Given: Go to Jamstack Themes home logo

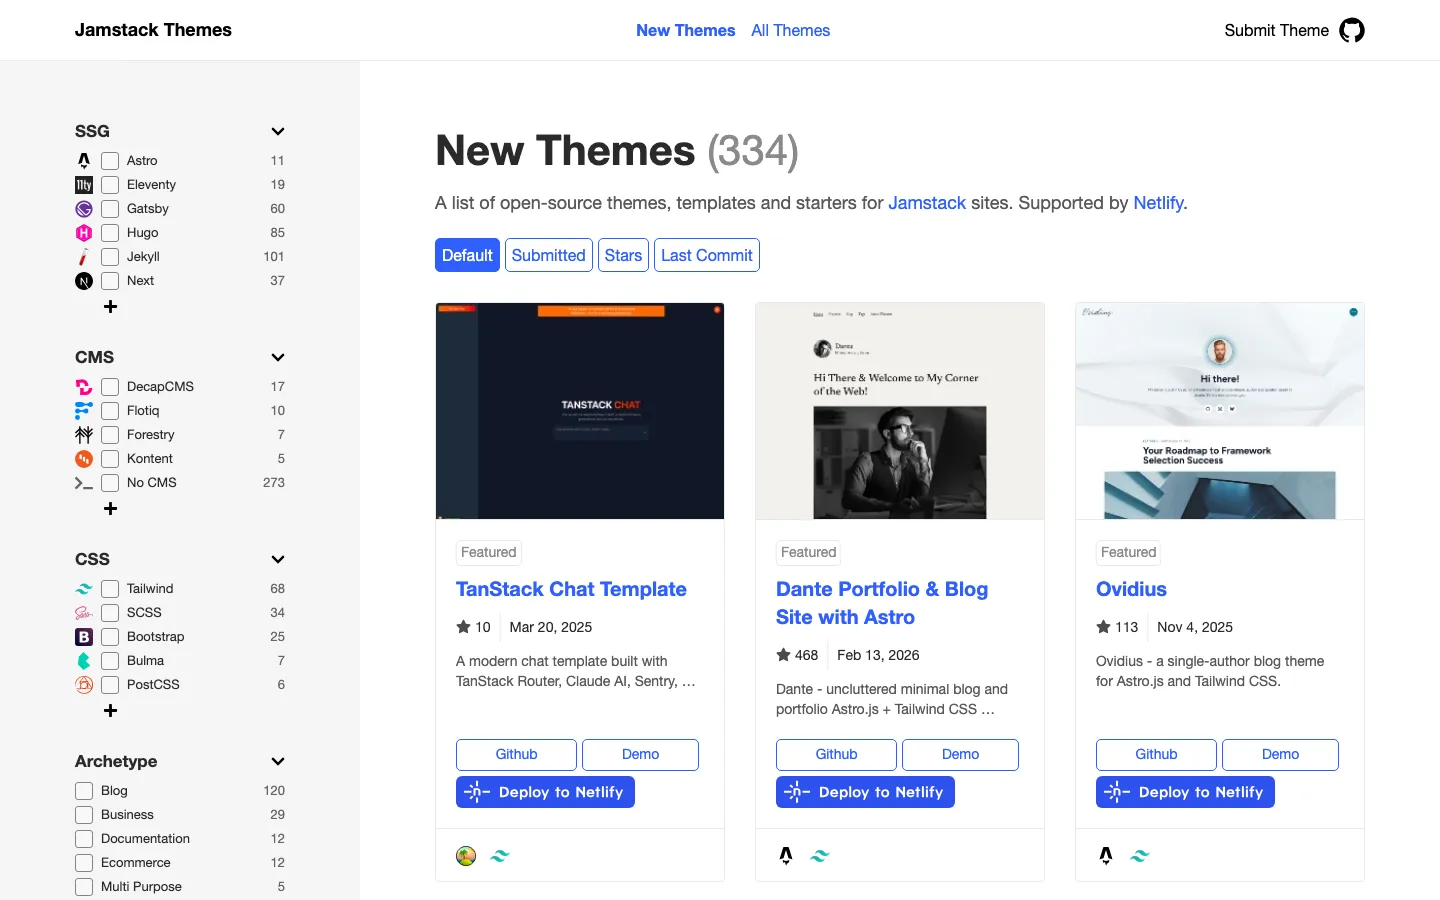Looking at the screenshot, I should click(153, 30).
